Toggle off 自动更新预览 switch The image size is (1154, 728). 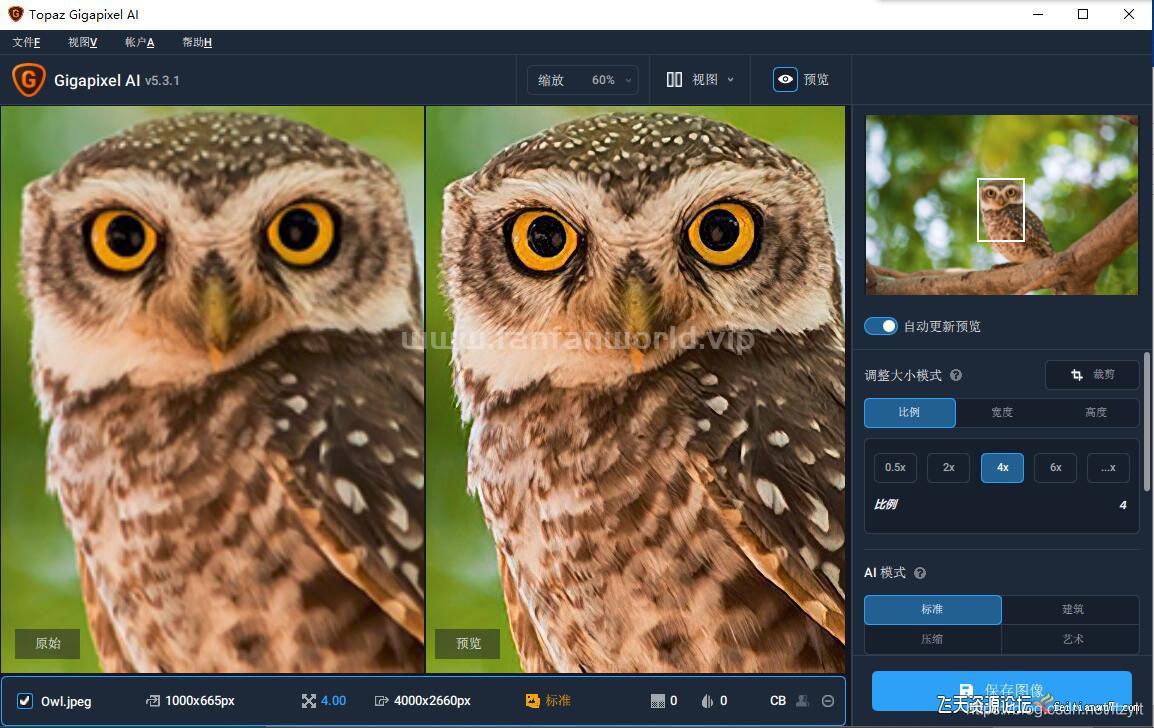pos(881,326)
